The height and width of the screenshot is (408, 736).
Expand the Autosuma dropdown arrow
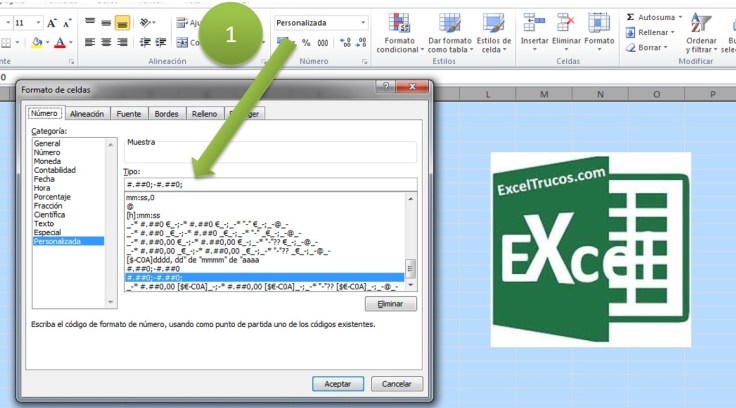point(680,17)
